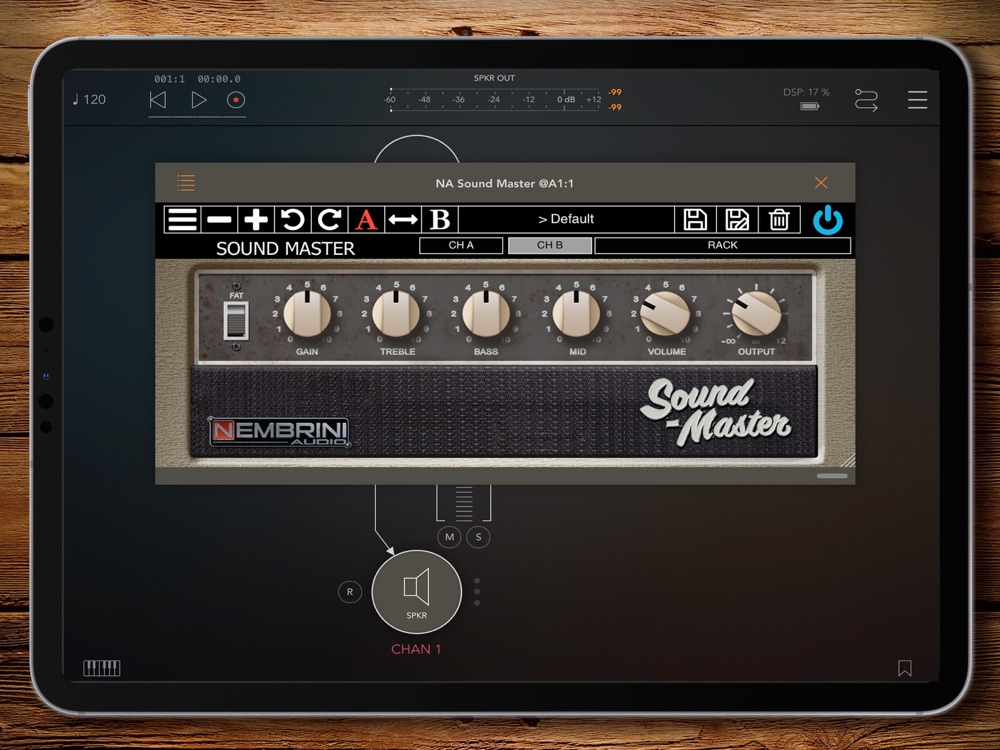Open the orange list icon in plugin header
Viewport: 1000px width, 750px height.
pos(186,183)
